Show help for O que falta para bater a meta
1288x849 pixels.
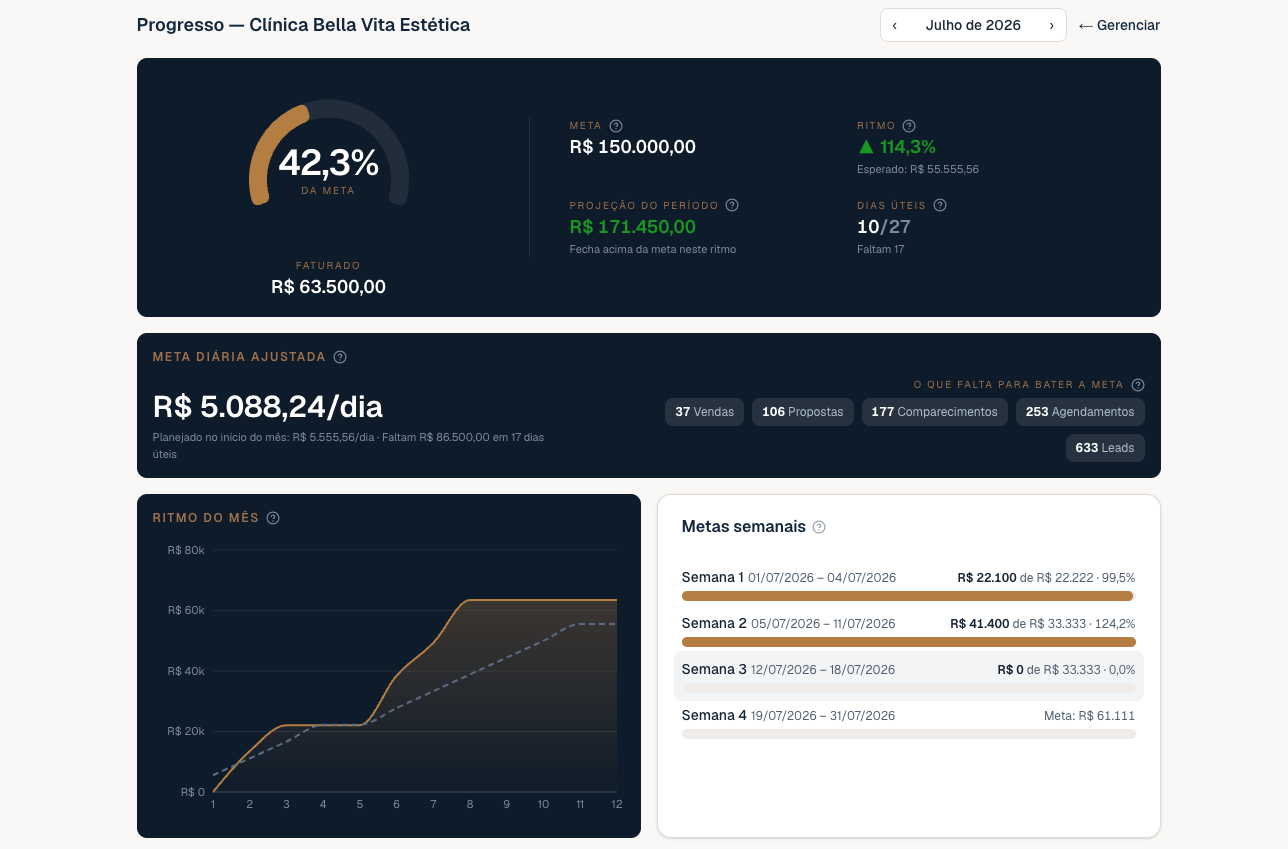[x=1138, y=385]
